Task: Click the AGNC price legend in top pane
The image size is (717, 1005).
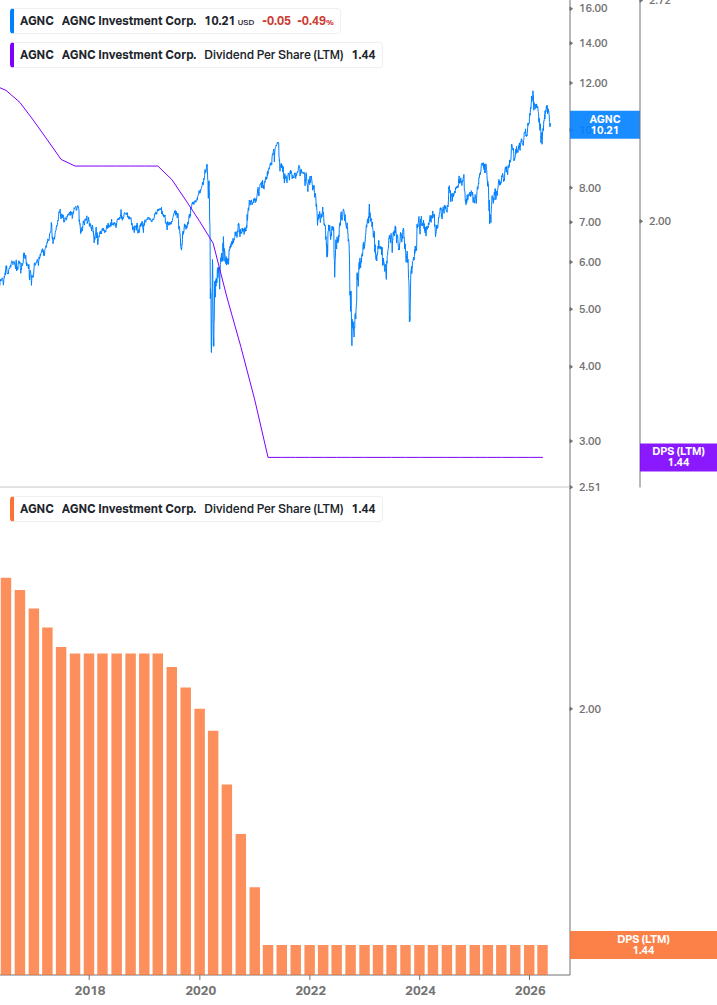Action: 176,21
